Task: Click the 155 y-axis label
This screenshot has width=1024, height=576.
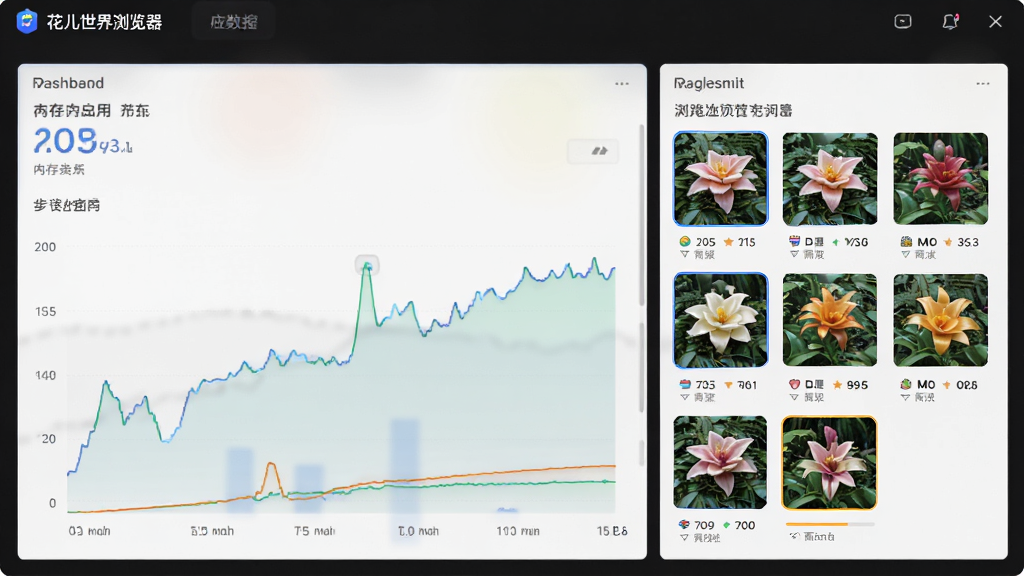Action: [45, 312]
